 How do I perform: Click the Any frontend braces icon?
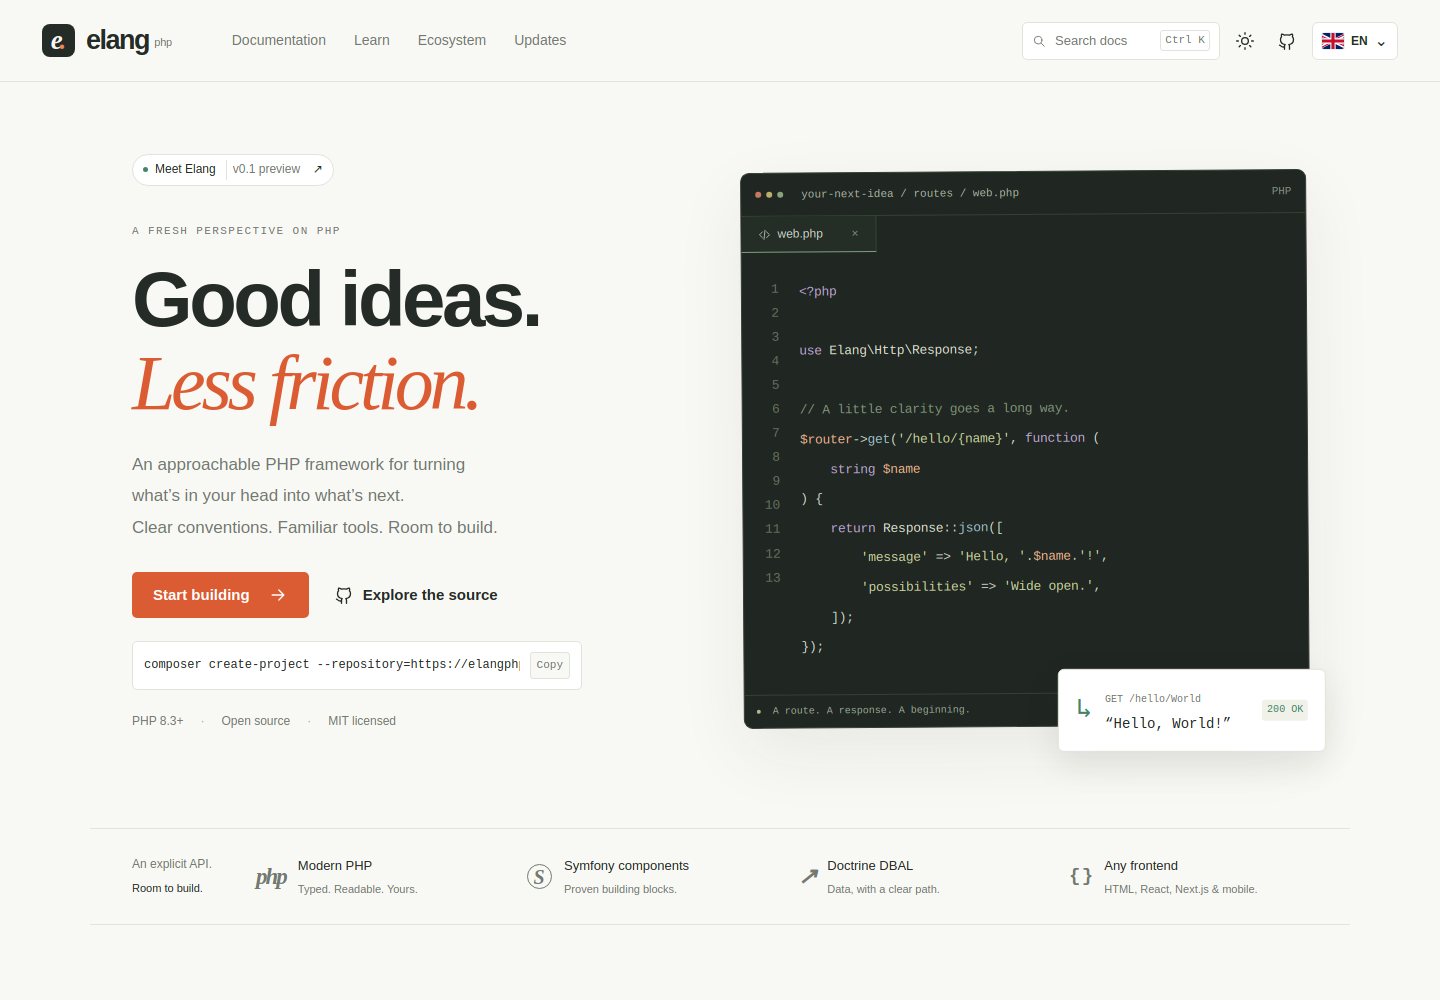point(1081,876)
